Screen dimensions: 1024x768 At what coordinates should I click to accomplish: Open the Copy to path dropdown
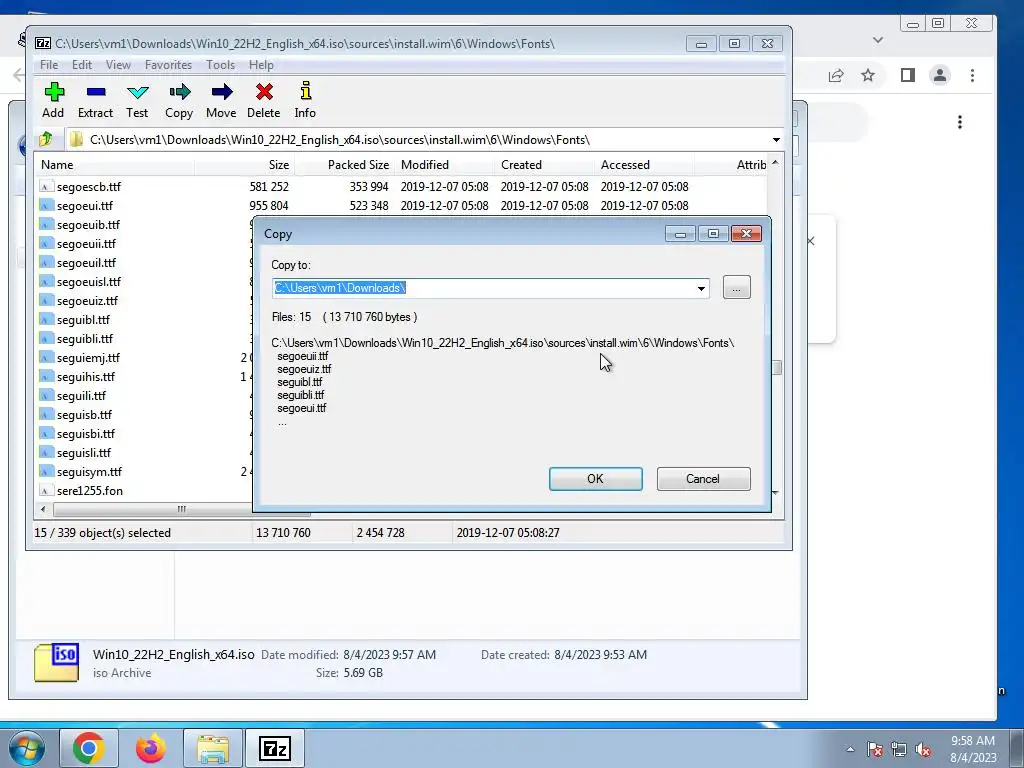point(701,288)
